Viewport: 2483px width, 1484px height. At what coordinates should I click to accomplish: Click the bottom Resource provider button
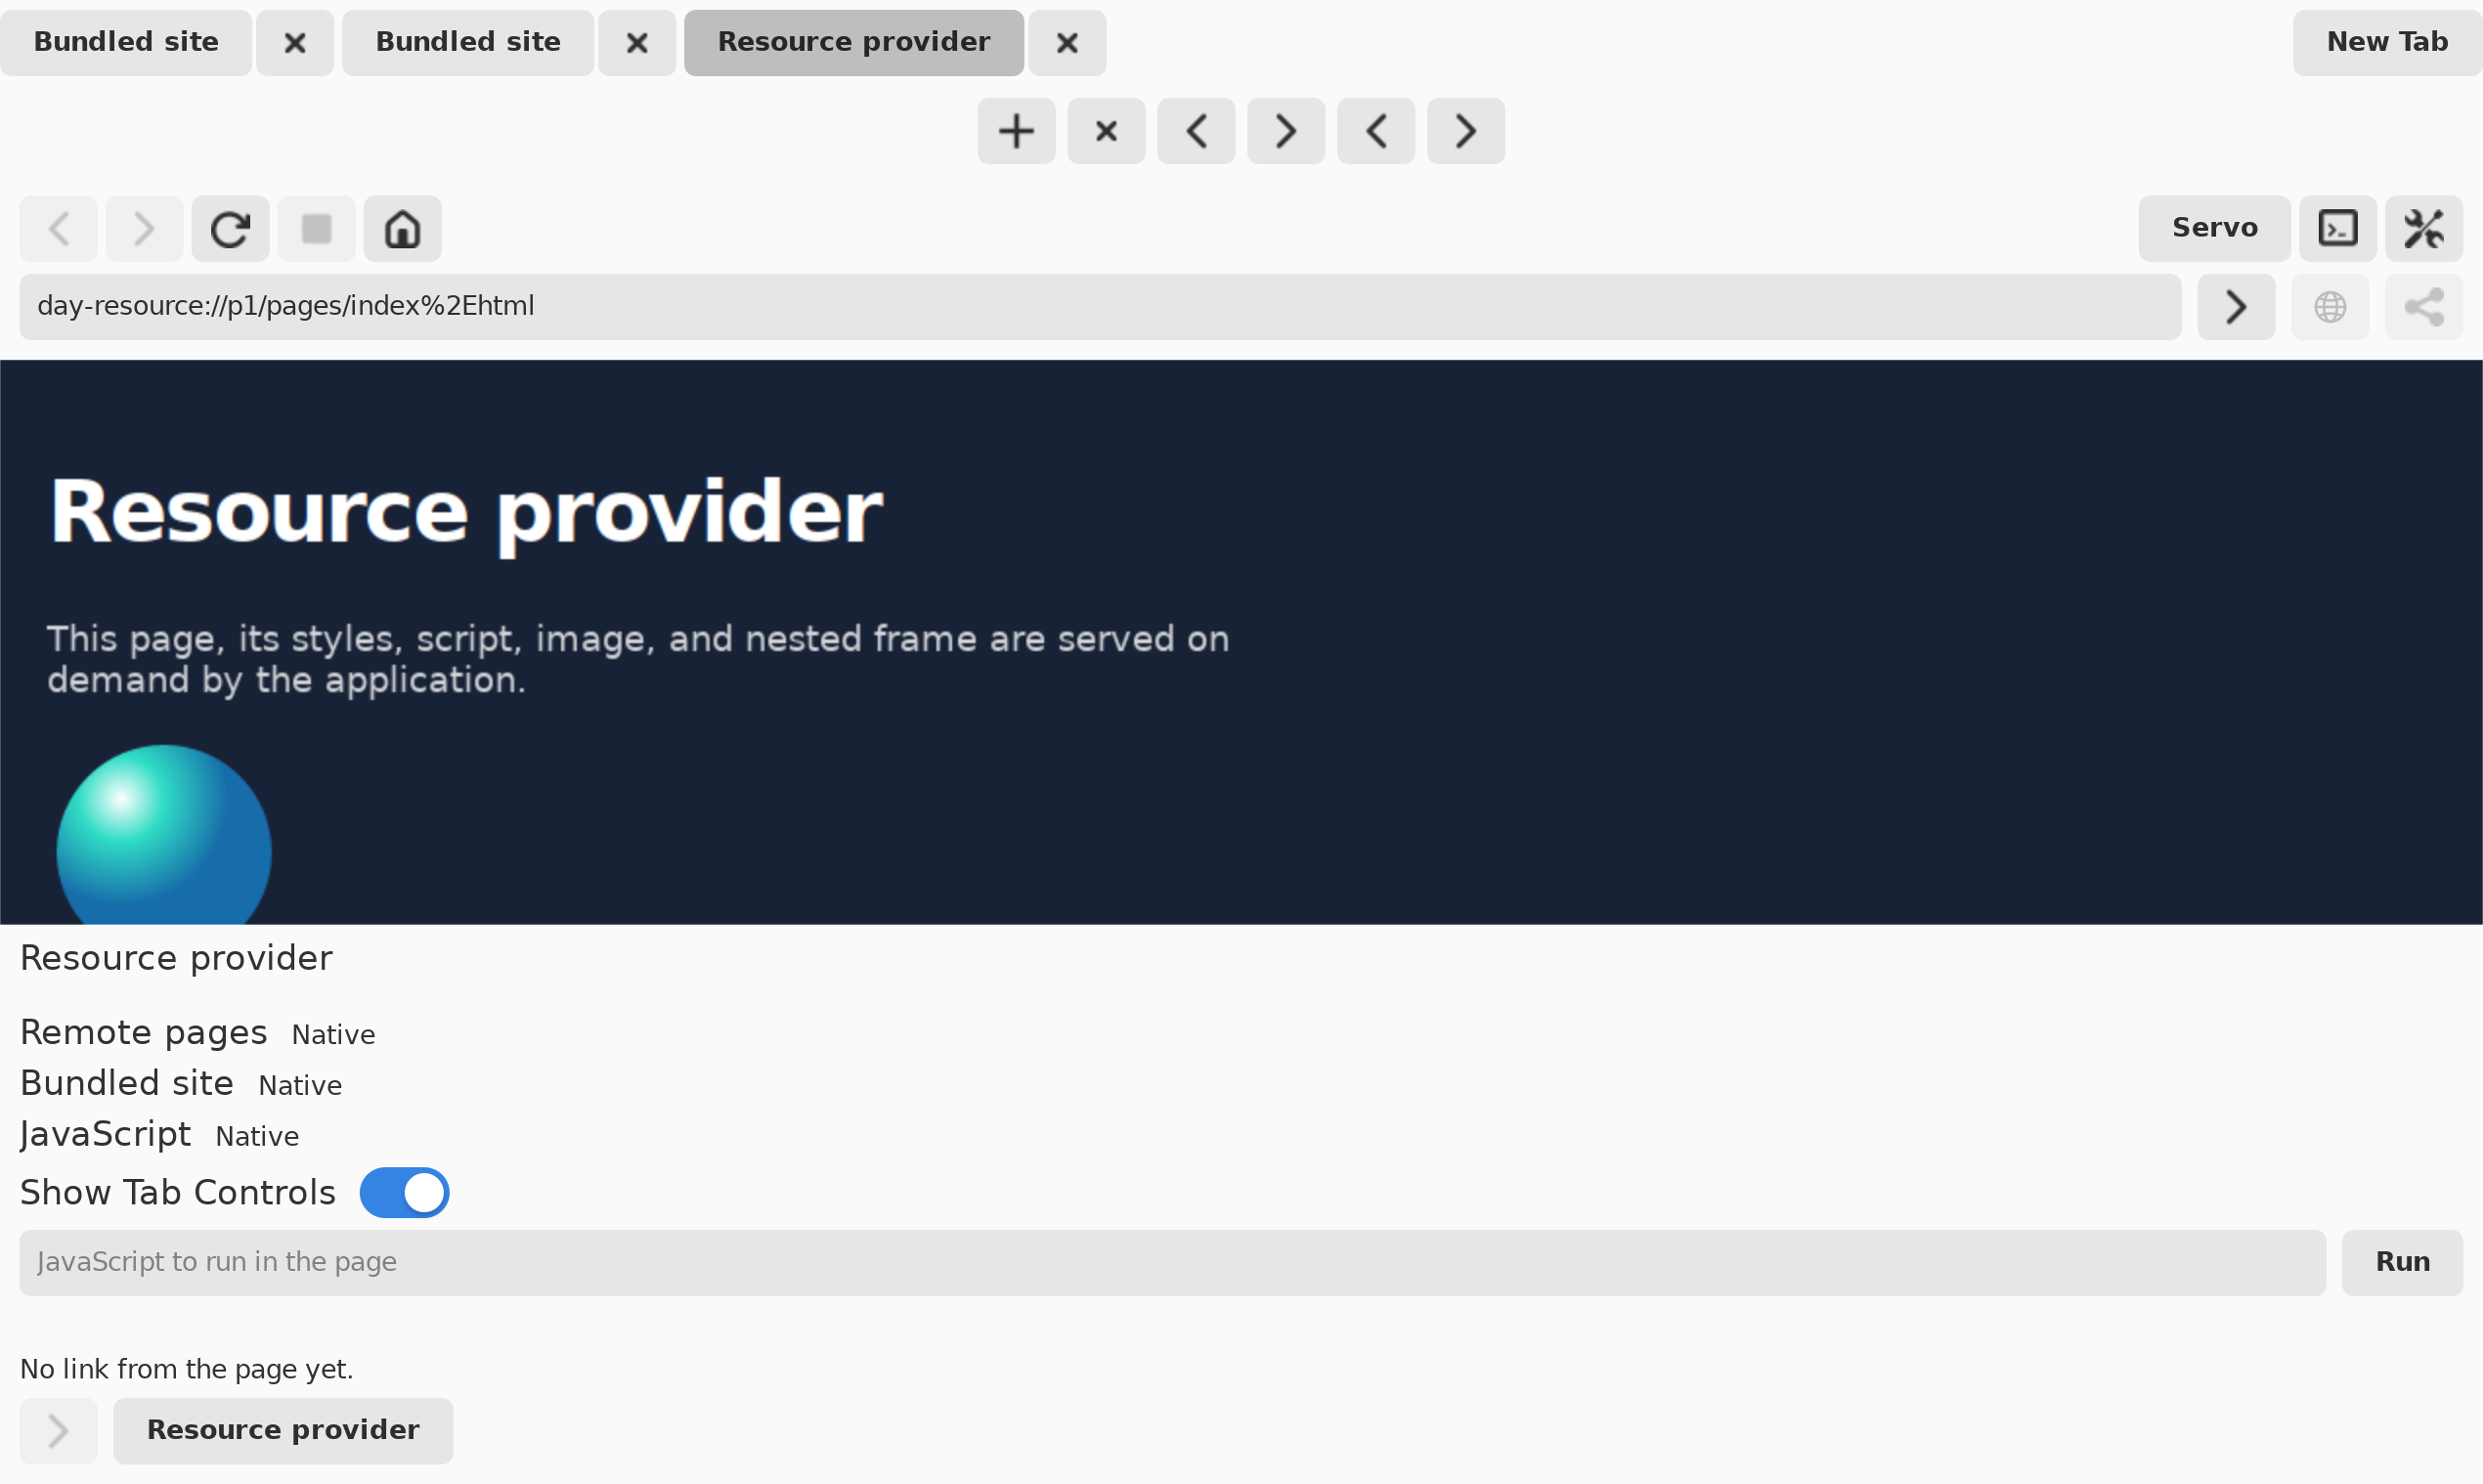[283, 1431]
